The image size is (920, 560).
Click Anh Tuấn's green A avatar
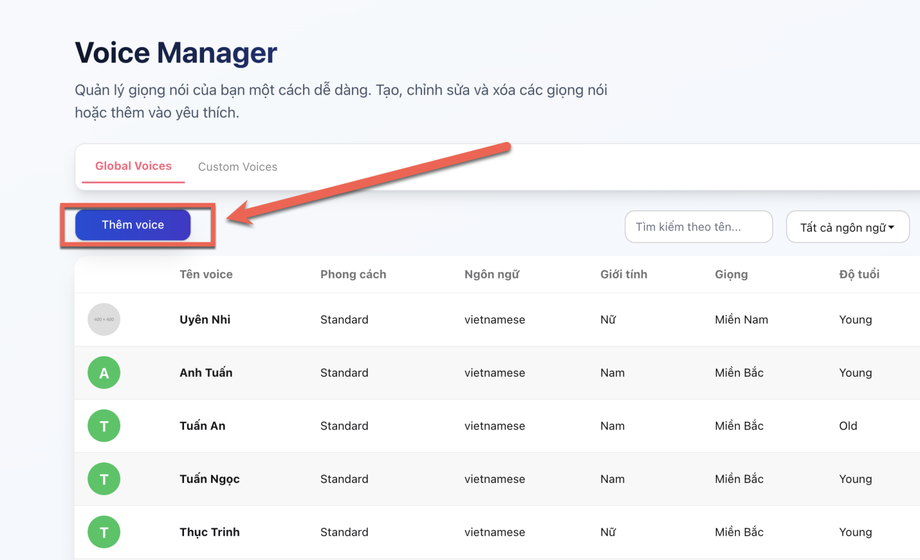click(104, 373)
